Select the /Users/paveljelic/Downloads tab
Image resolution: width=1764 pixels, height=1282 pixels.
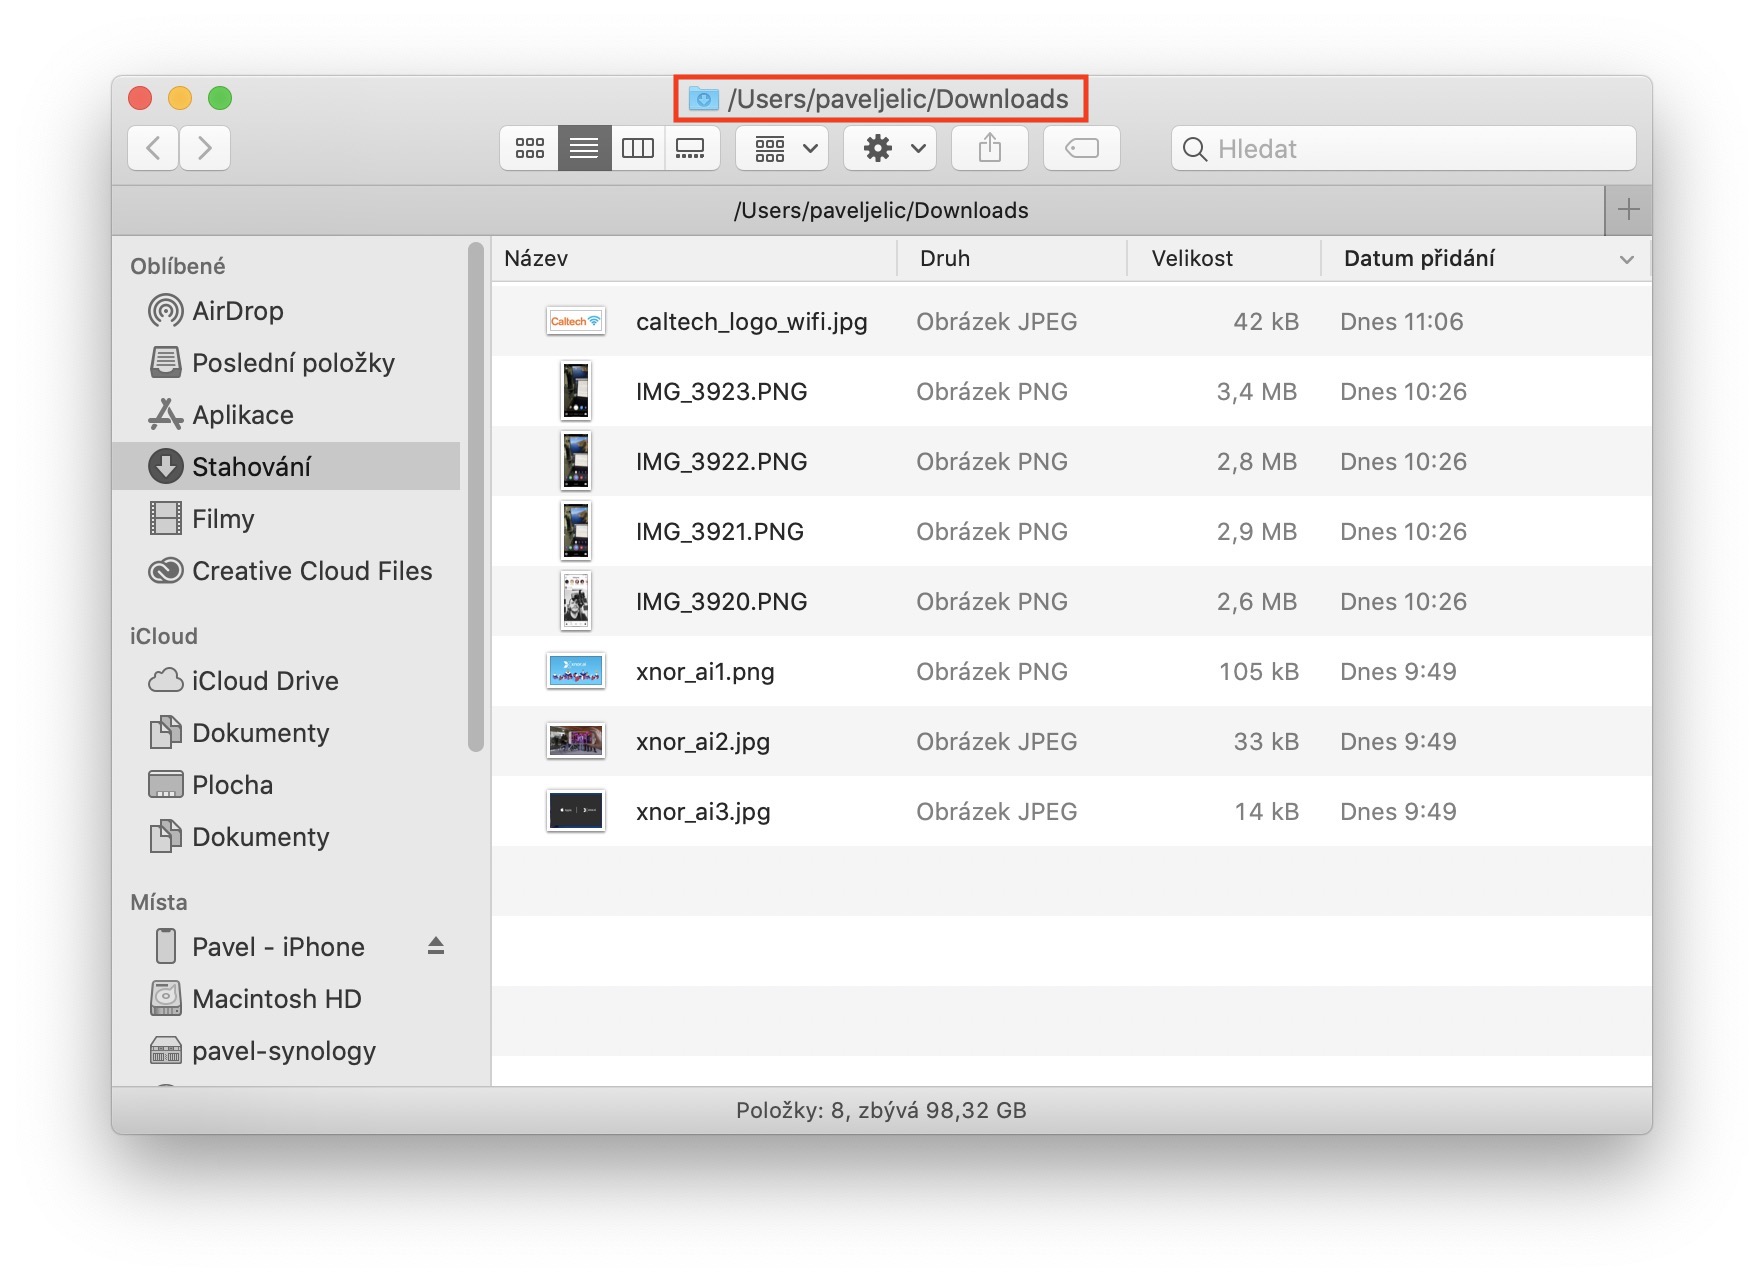pyautogui.click(x=880, y=210)
